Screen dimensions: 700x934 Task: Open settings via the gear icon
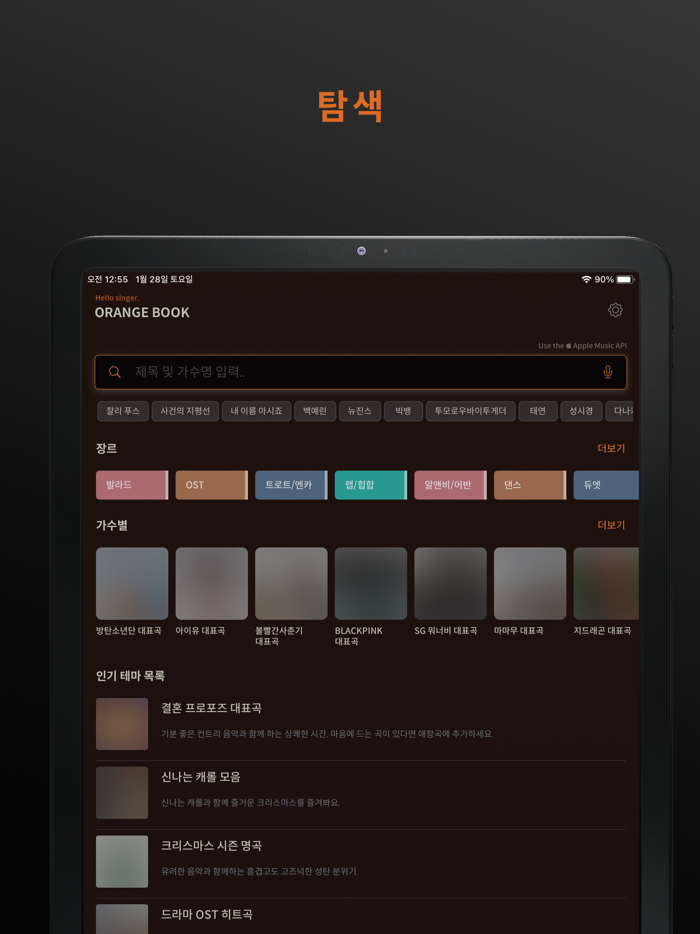coord(615,310)
